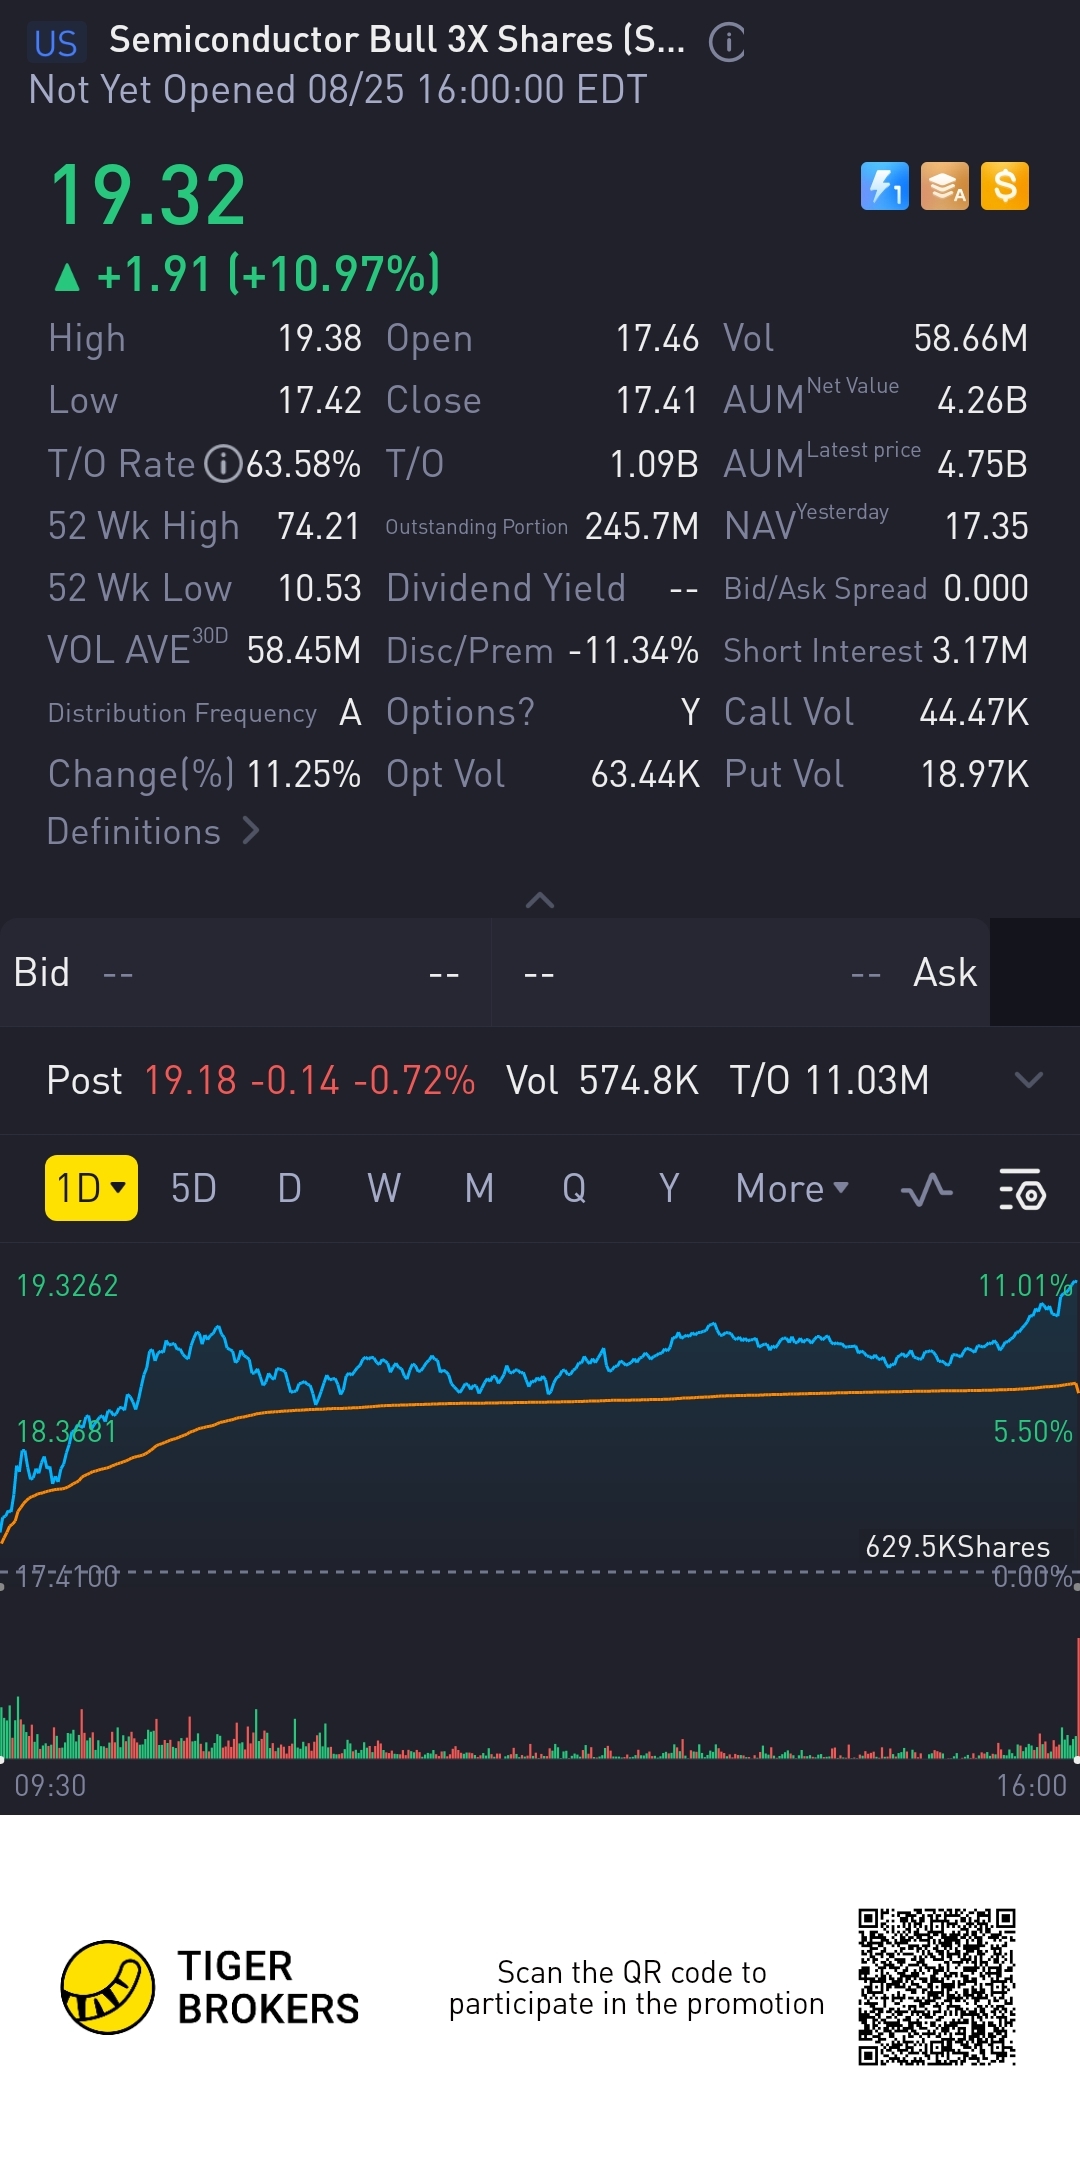The height and width of the screenshot is (2160, 1080).
Task: Expand the Post market row chevron
Action: [1028, 1080]
